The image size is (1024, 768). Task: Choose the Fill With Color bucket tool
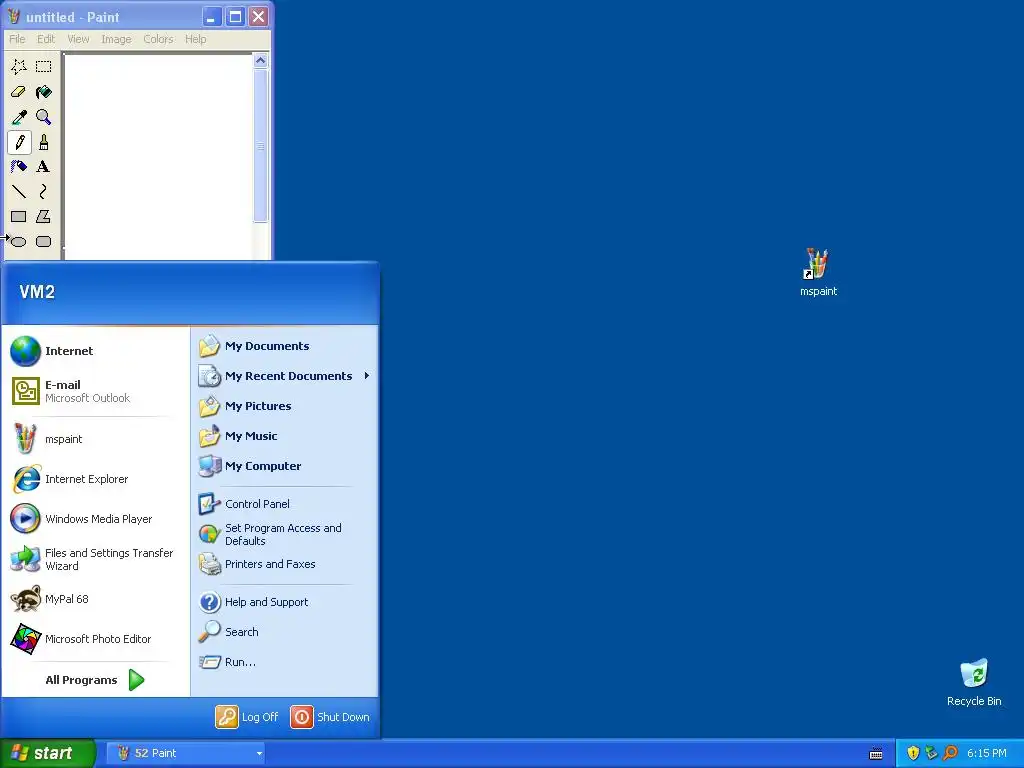pos(44,92)
